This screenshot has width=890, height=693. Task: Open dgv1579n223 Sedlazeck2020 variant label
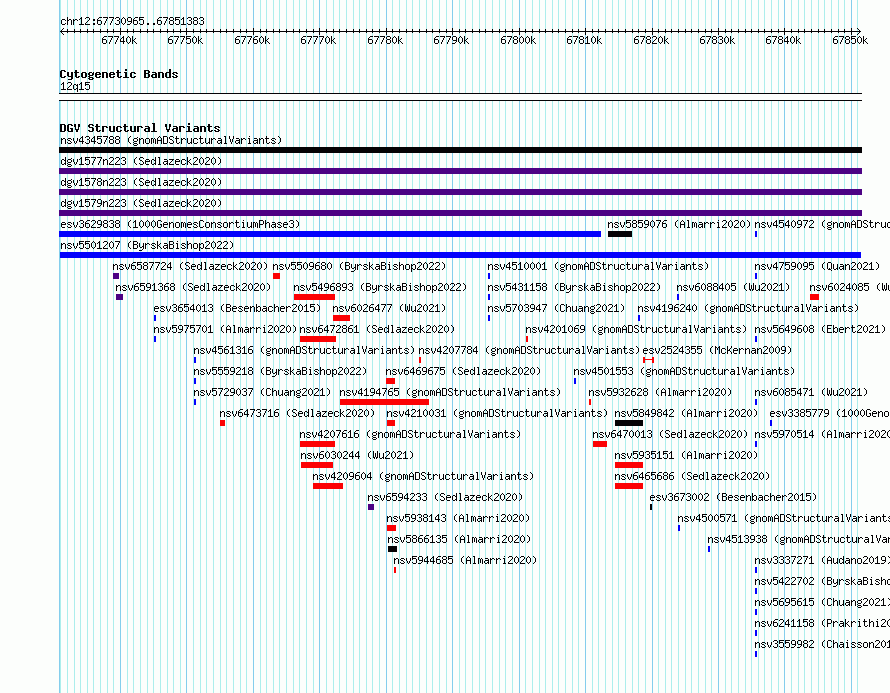click(x=141, y=203)
